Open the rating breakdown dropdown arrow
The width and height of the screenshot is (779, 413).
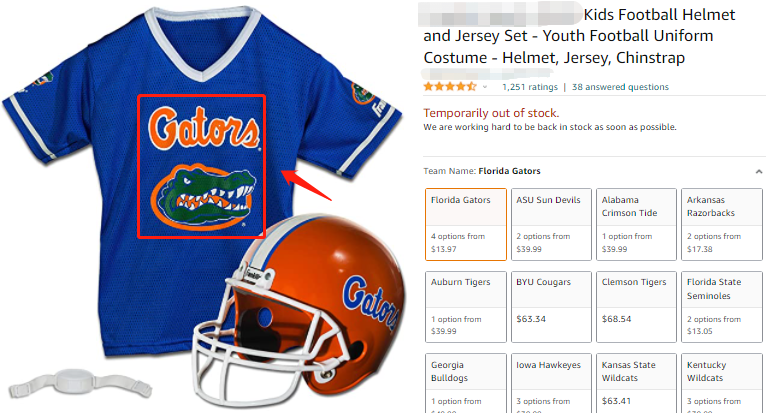click(x=486, y=87)
